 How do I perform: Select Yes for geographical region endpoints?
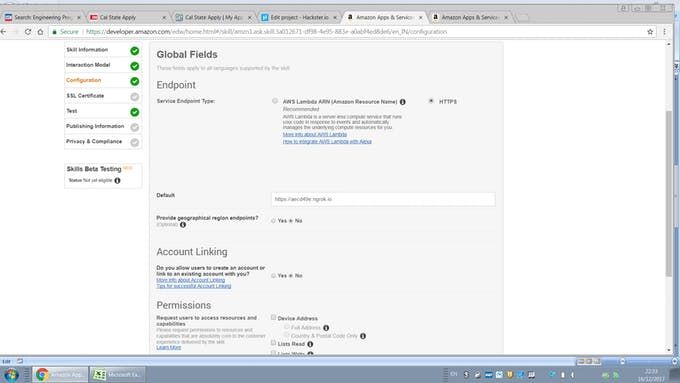tap(273, 221)
